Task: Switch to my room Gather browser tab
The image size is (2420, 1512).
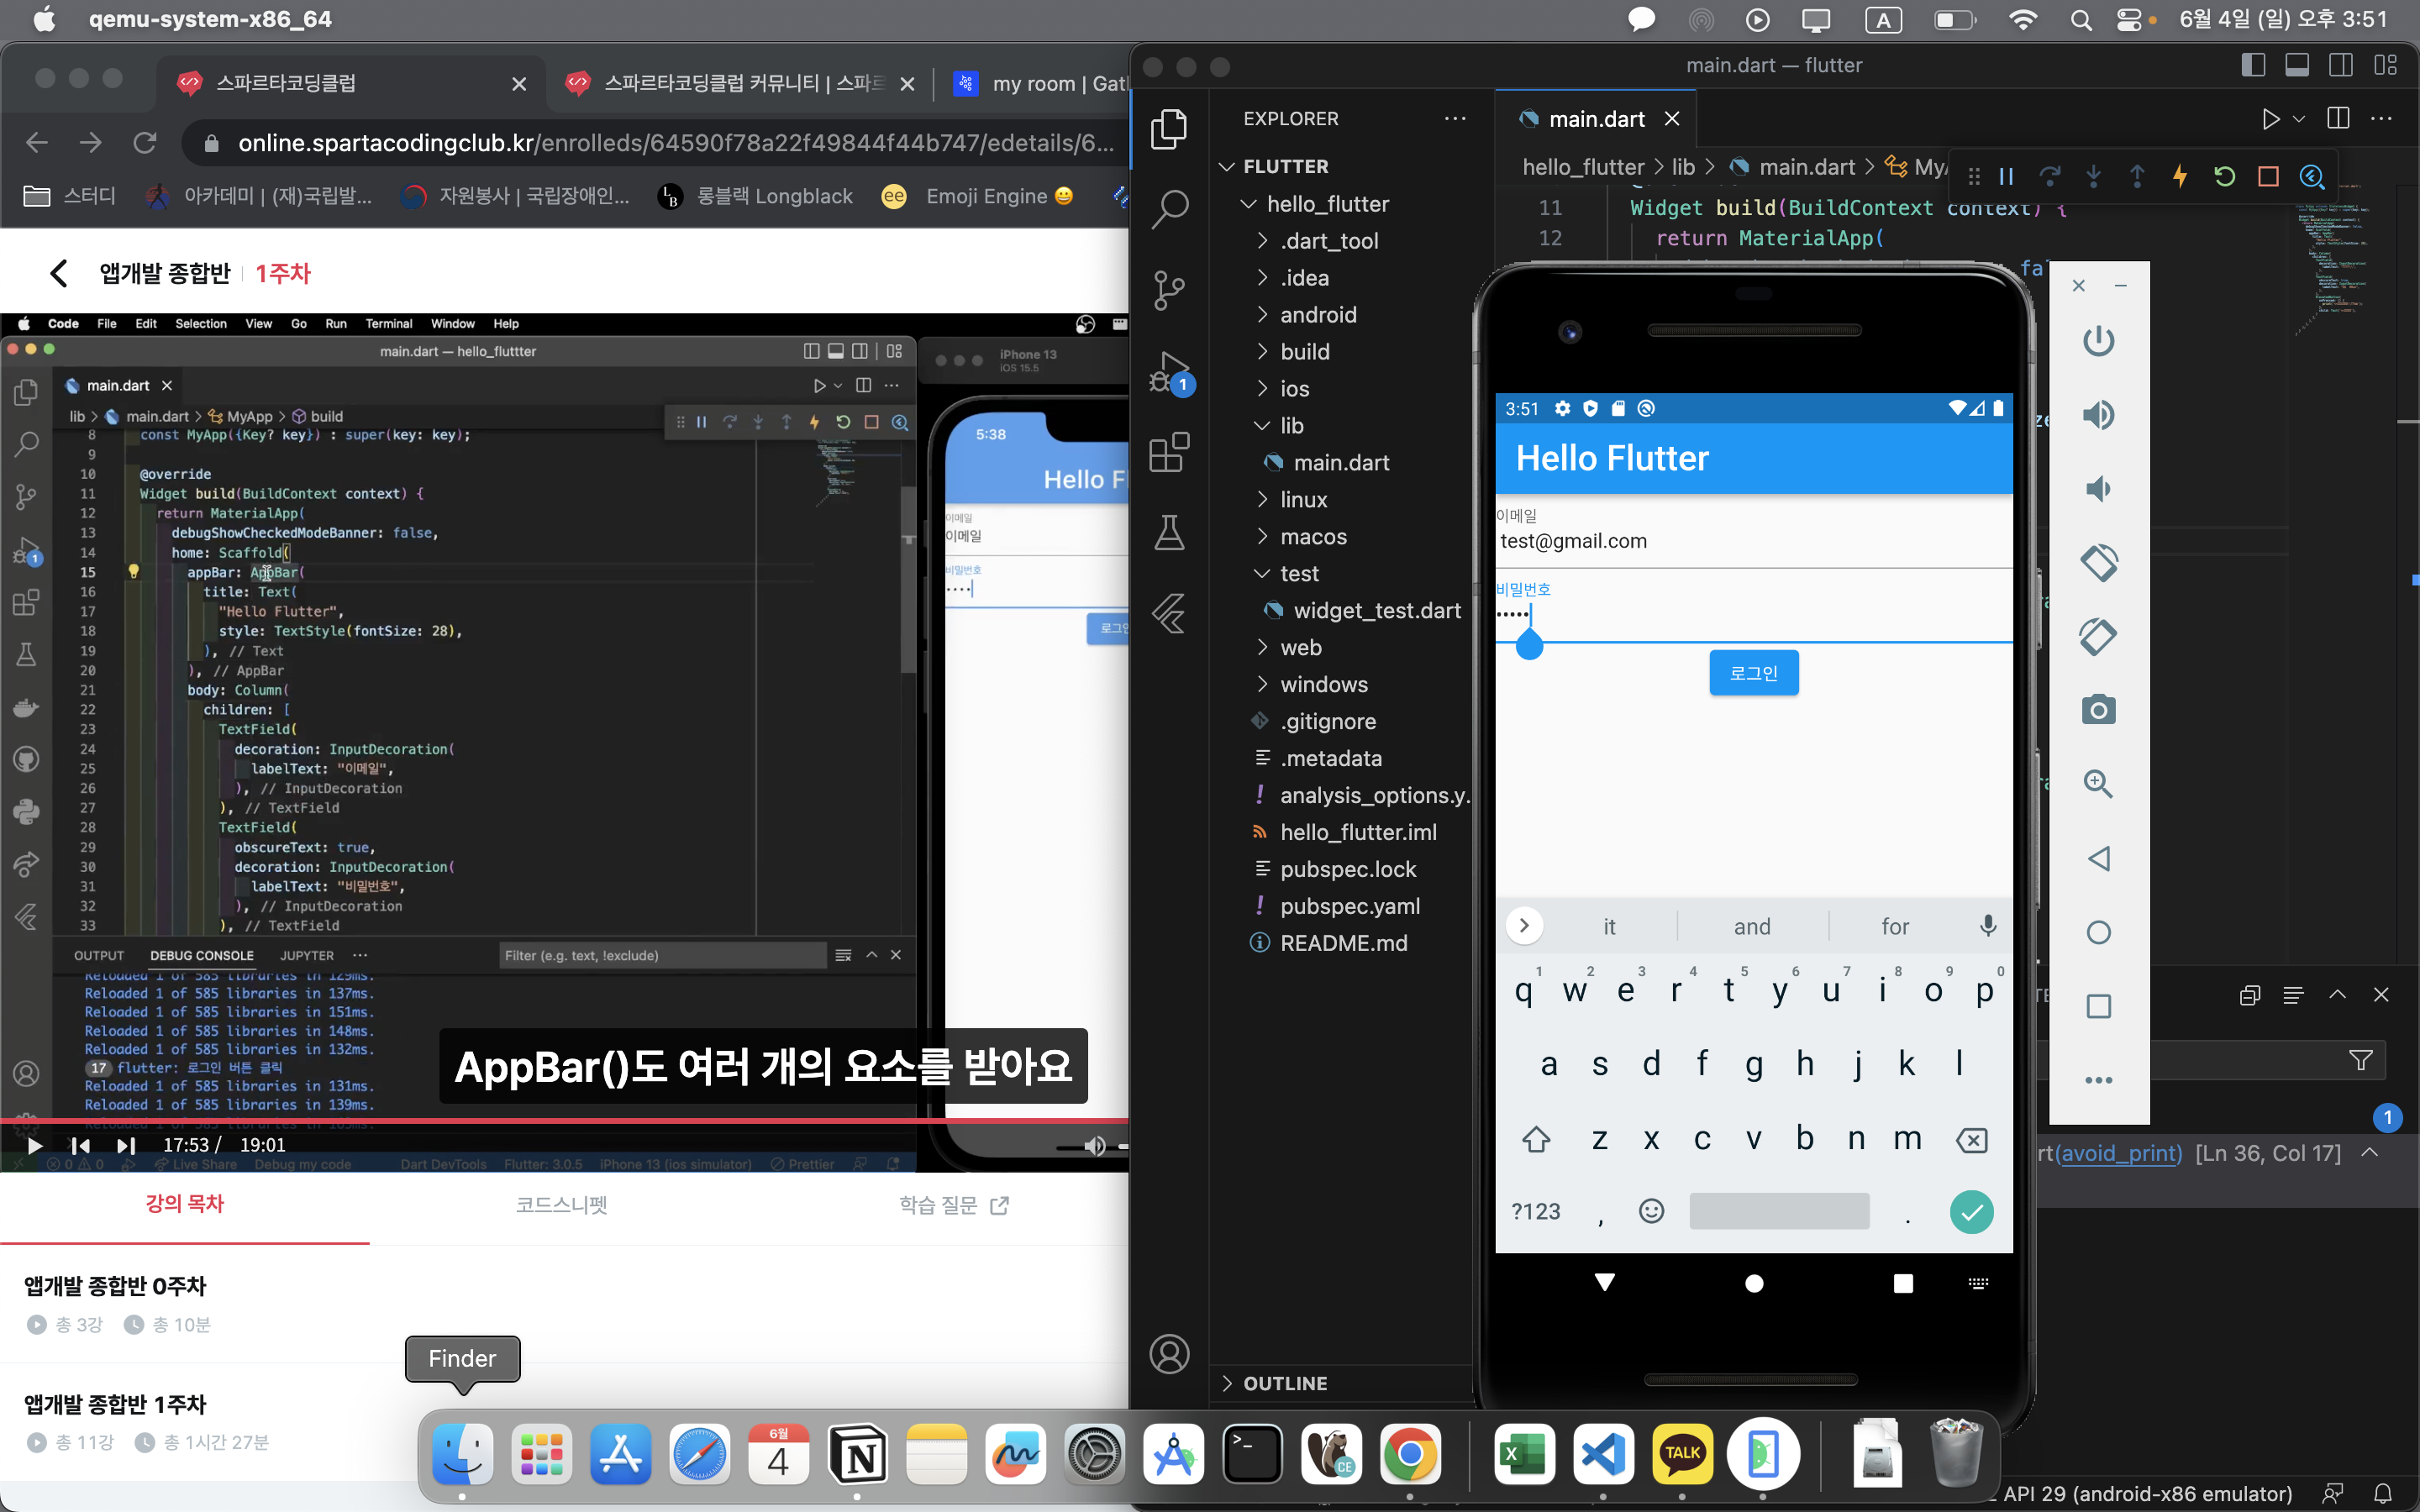Action: click(1041, 84)
